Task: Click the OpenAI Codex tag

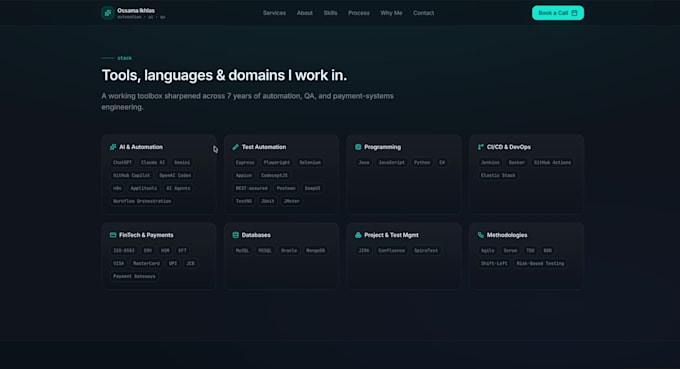Action: [x=175, y=176]
